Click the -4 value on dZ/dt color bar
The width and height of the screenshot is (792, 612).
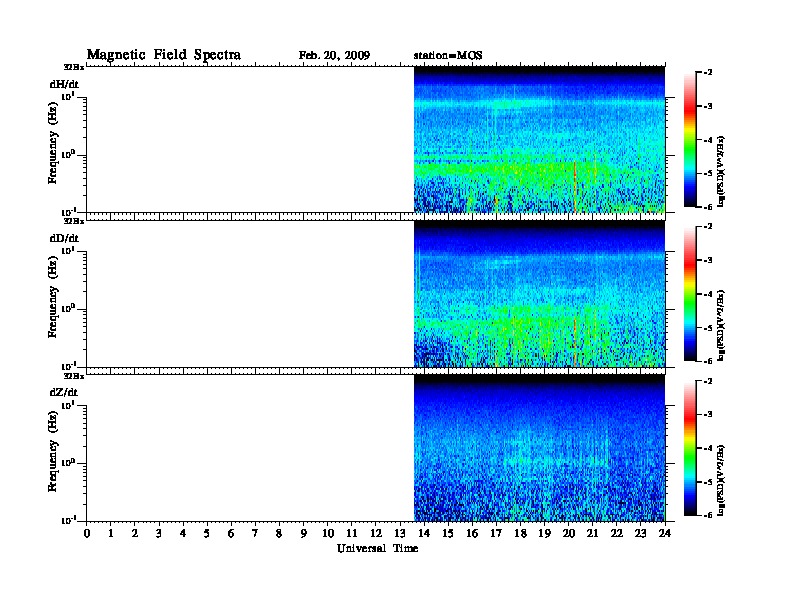(x=708, y=448)
